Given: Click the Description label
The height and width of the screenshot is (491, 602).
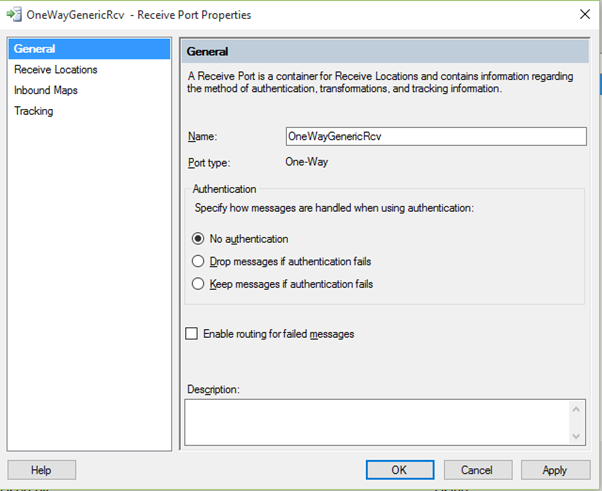Looking at the screenshot, I should click(213, 389).
